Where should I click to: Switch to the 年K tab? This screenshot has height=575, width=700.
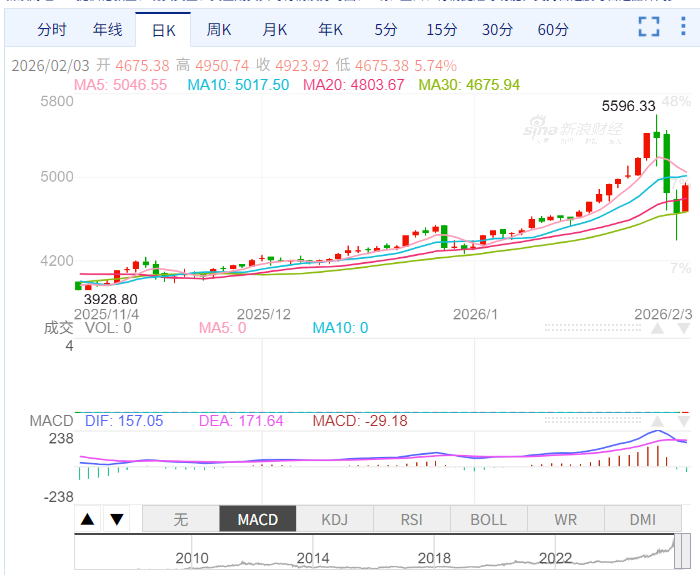(x=330, y=30)
